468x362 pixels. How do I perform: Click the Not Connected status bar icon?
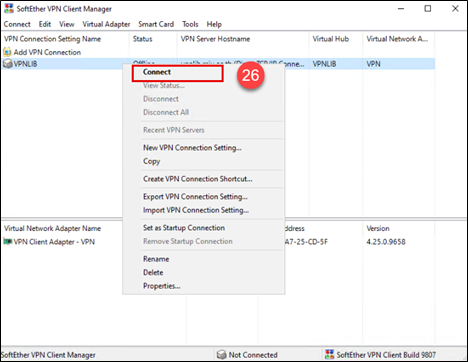click(x=221, y=354)
